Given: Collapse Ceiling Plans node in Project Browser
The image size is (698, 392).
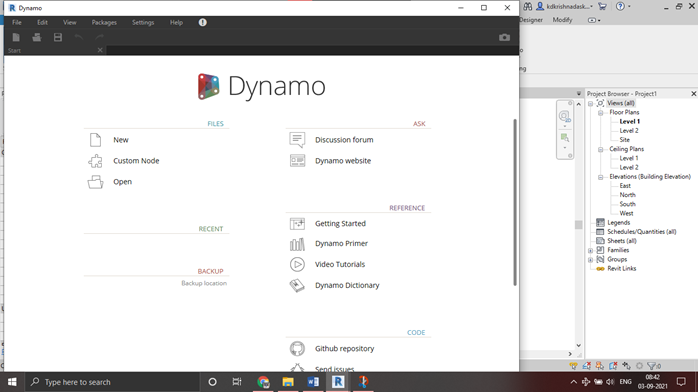Looking at the screenshot, I should pyautogui.click(x=601, y=150).
